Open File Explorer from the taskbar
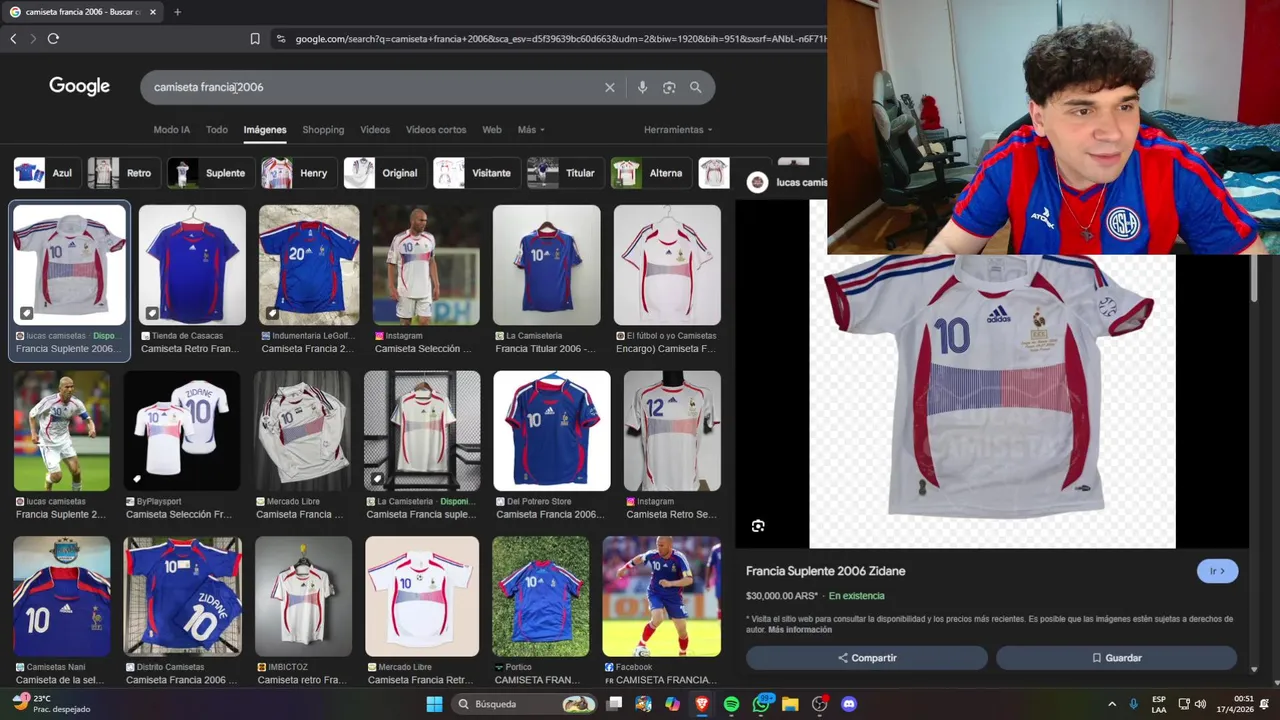 click(x=790, y=704)
